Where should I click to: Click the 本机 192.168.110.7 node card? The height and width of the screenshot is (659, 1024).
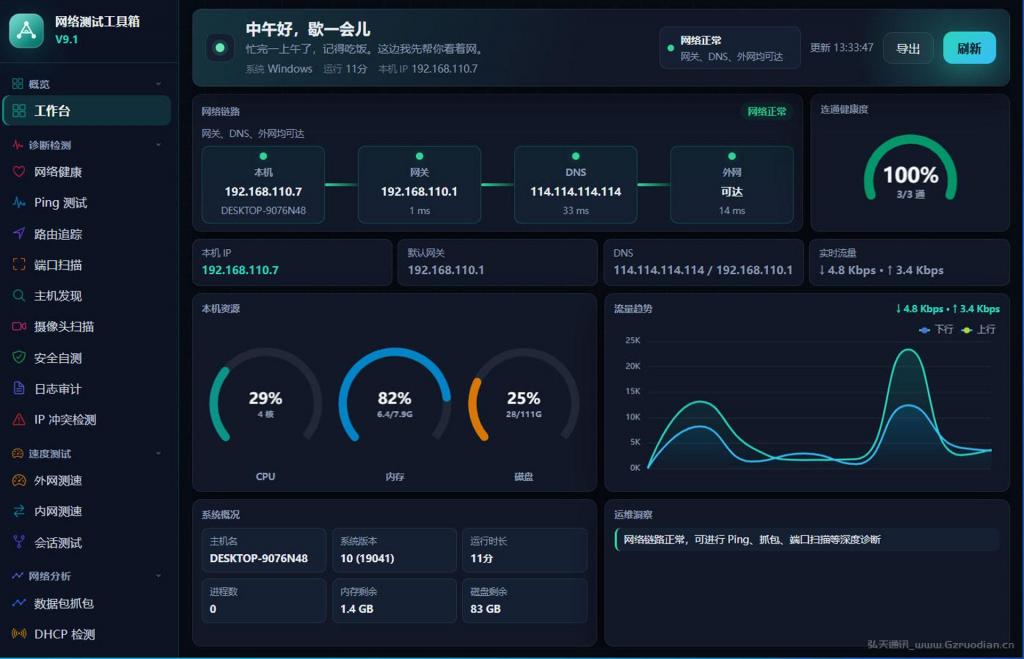coord(263,185)
